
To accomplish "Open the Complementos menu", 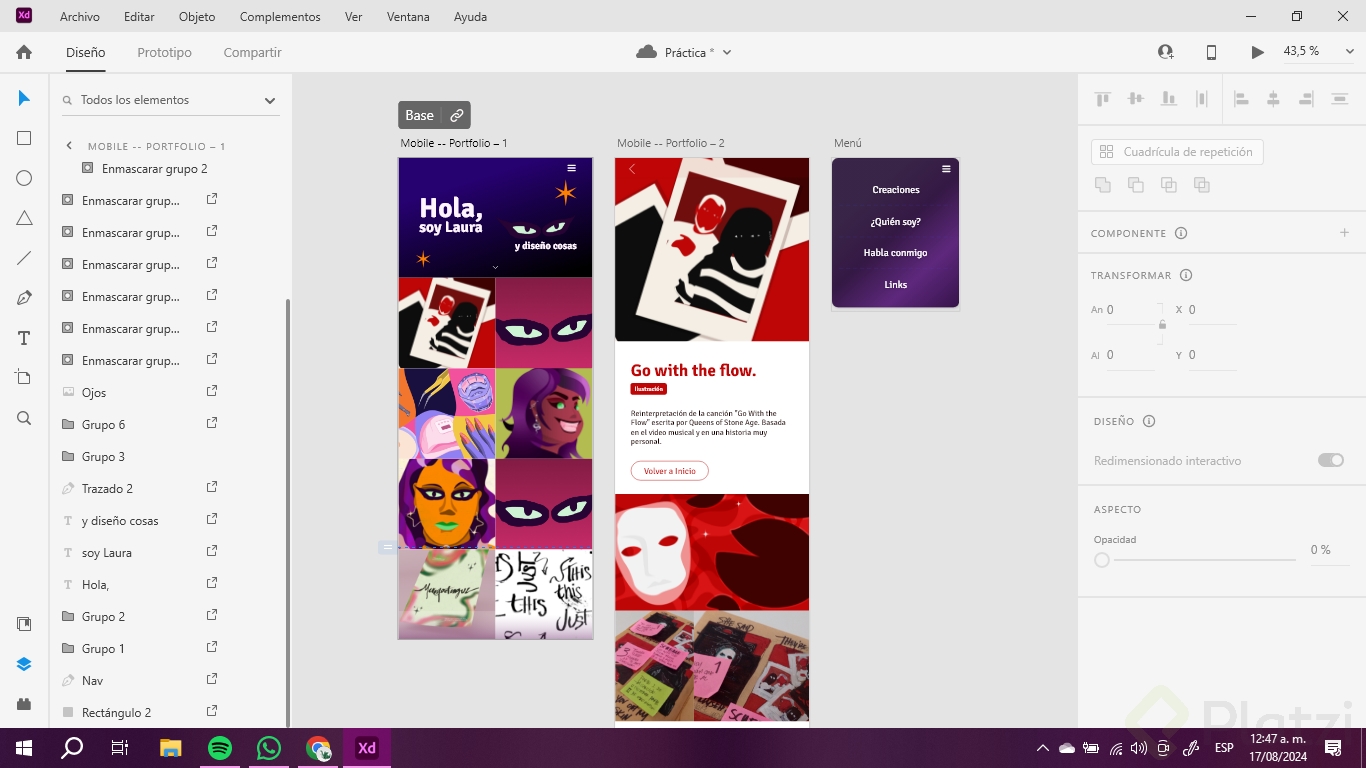I will point(280,17).
